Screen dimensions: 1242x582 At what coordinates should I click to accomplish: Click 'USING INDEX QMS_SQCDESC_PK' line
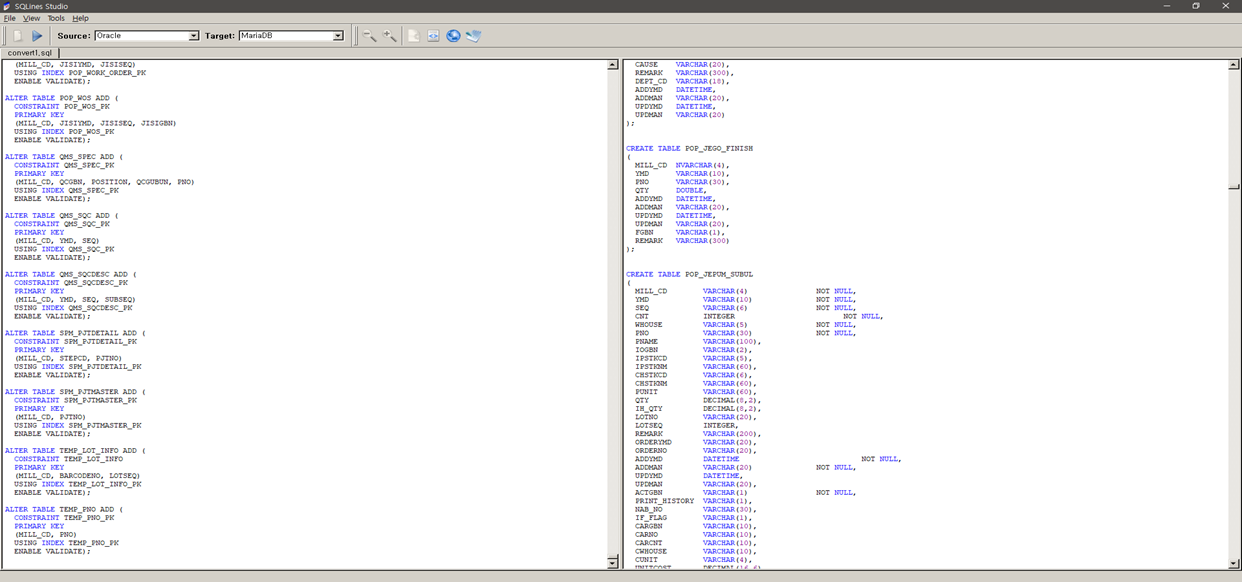click(75, 308)
